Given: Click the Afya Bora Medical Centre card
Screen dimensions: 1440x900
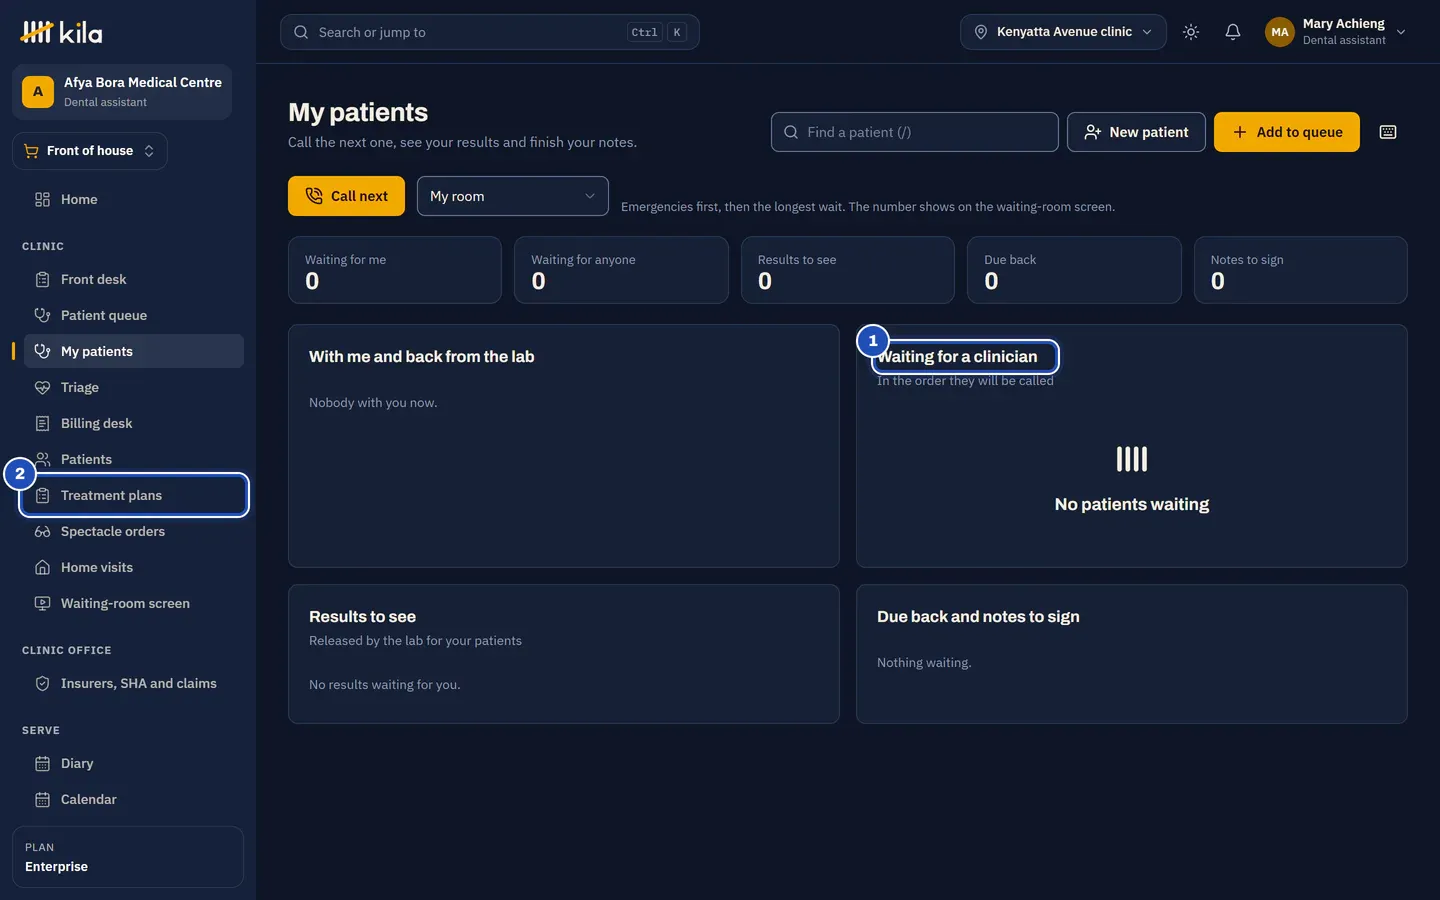Looking at the screenshot, I should tap(122, 92).
